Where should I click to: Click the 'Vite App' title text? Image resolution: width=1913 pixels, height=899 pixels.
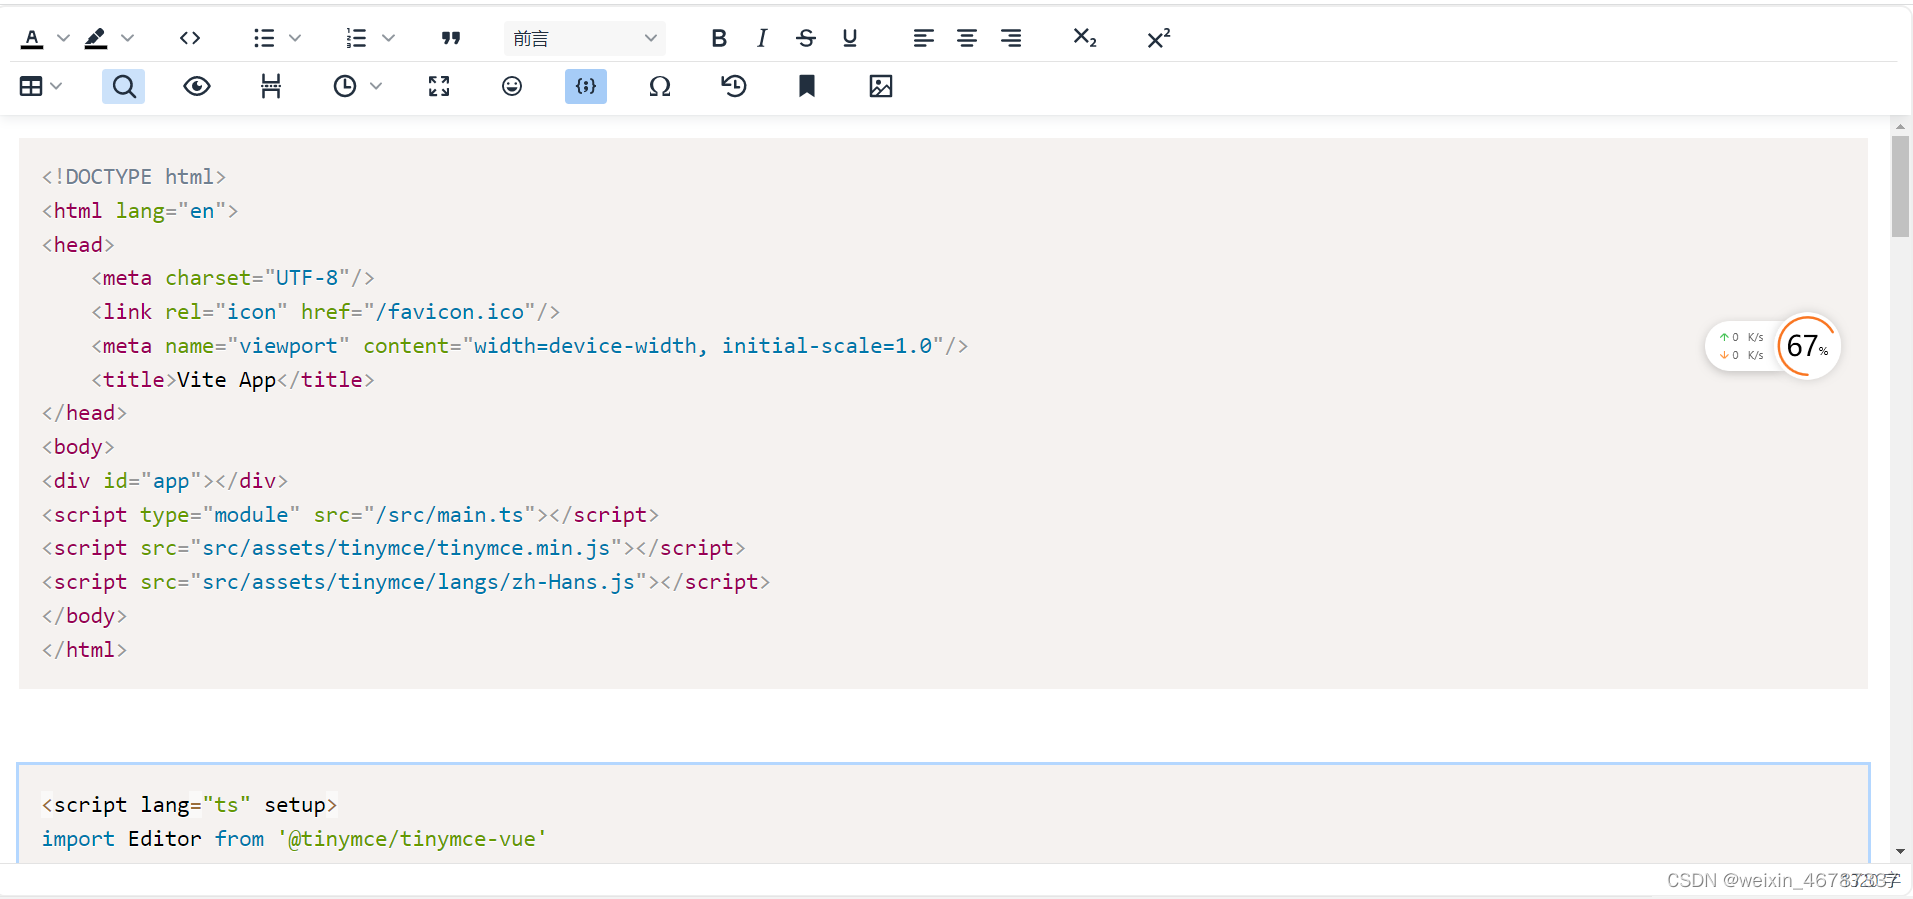[226, 380]
